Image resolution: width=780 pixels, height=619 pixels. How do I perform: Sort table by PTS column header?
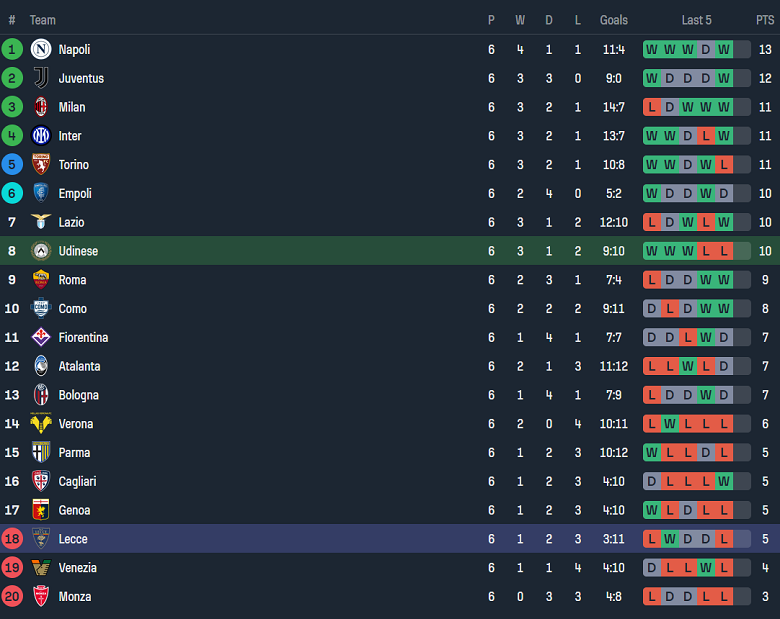764,20
